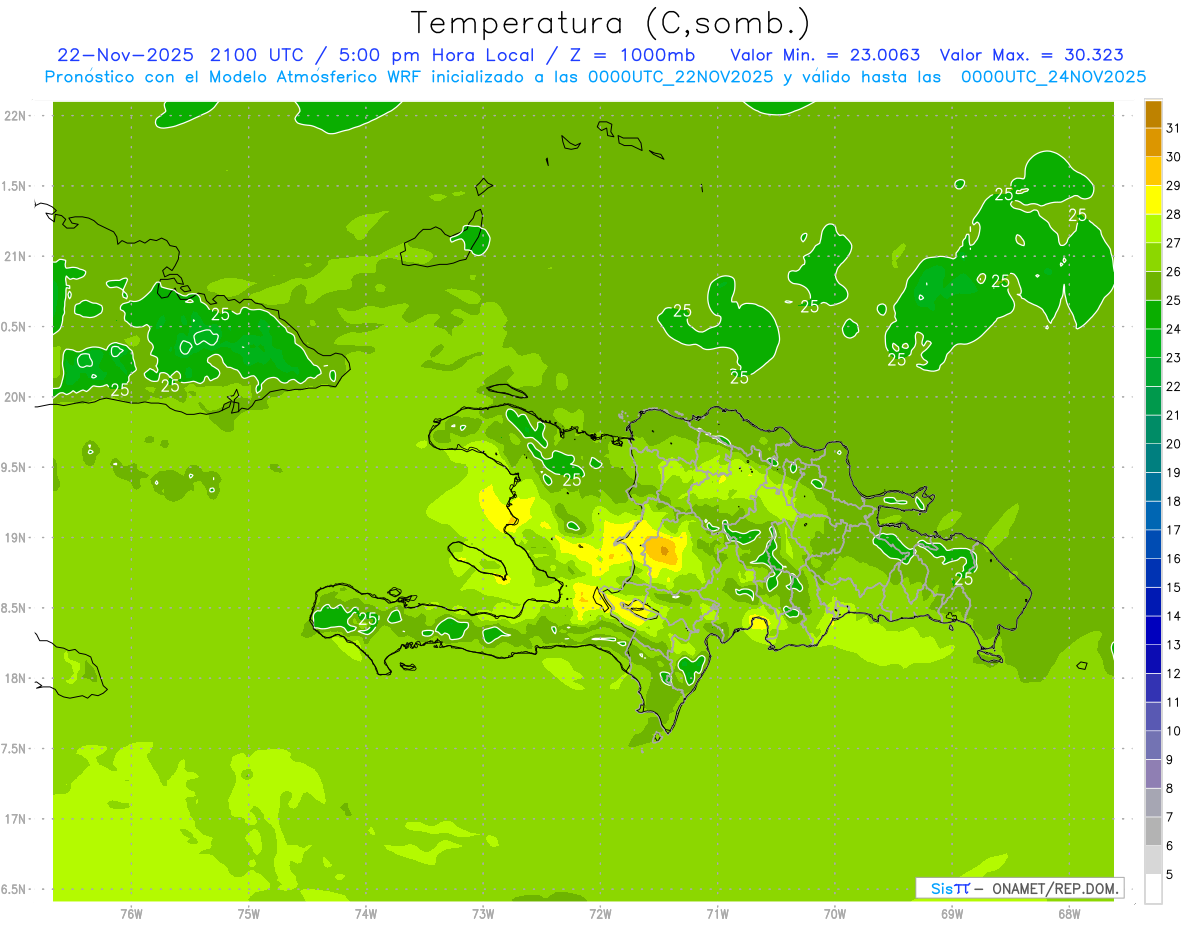Click the "ONAMET/REP.DOM." credit label

tap(1056, 888)
